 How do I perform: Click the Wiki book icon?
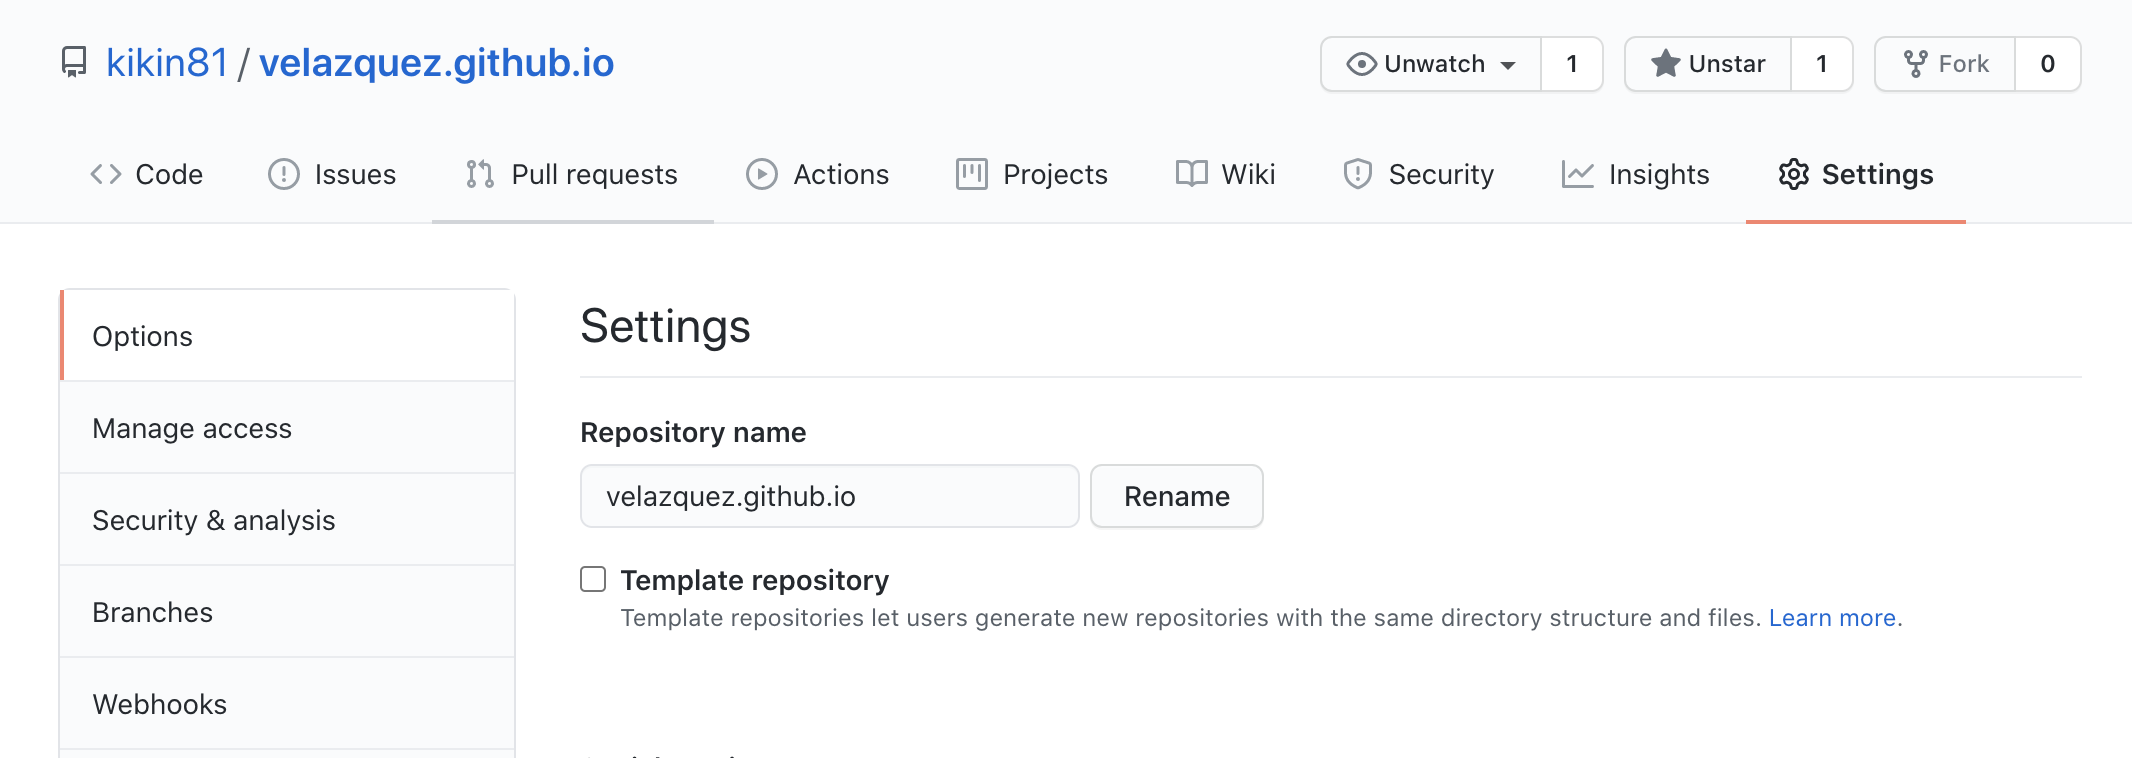[1191, 174]
